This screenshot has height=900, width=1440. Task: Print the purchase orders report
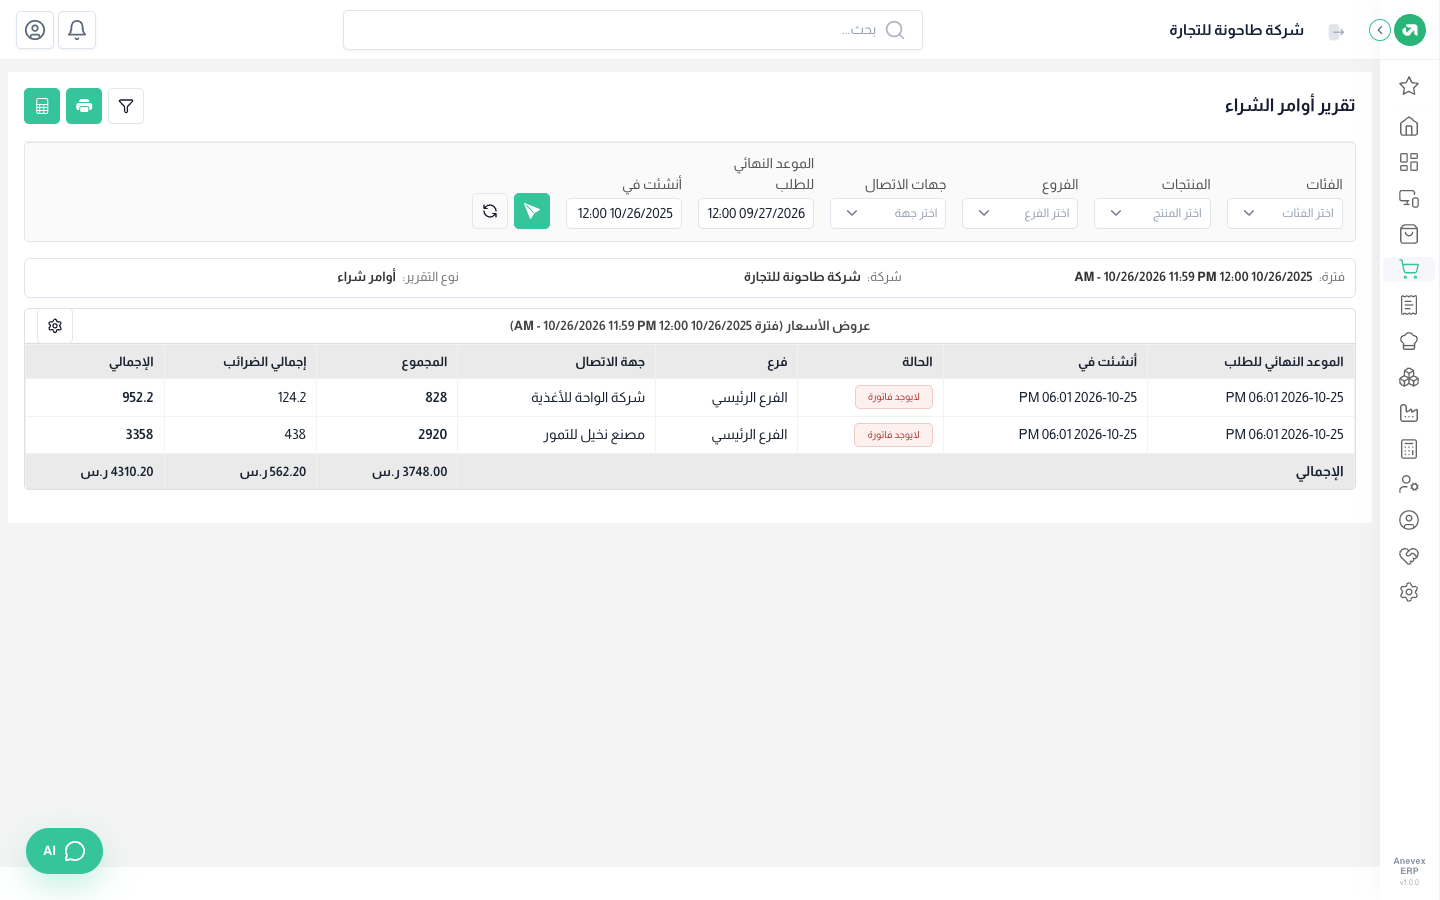pyautogui.click(x=84, y=106)
